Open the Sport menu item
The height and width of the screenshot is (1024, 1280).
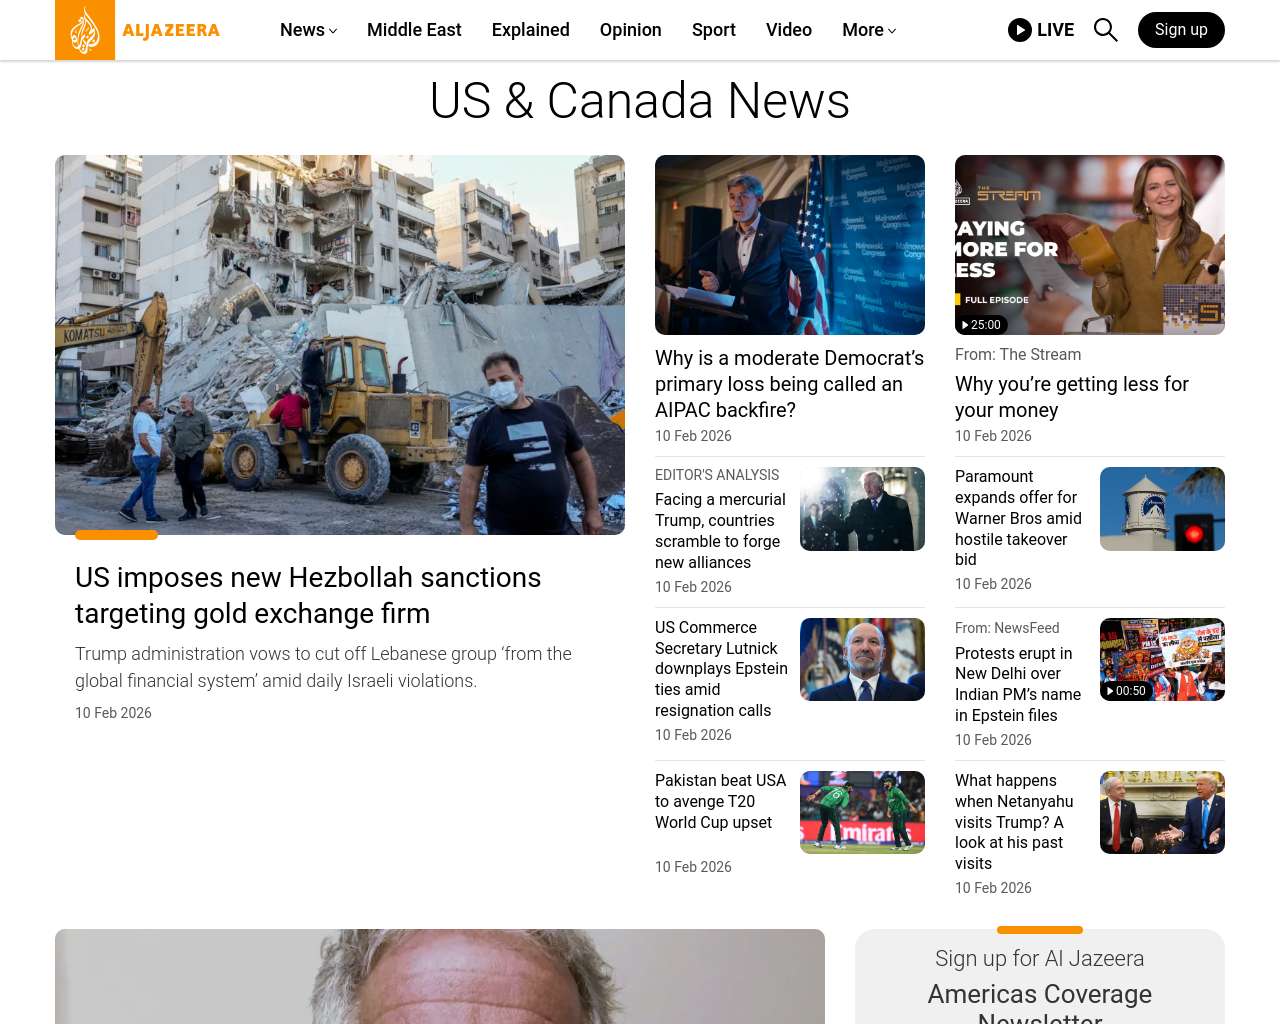[x=714, y=30]
